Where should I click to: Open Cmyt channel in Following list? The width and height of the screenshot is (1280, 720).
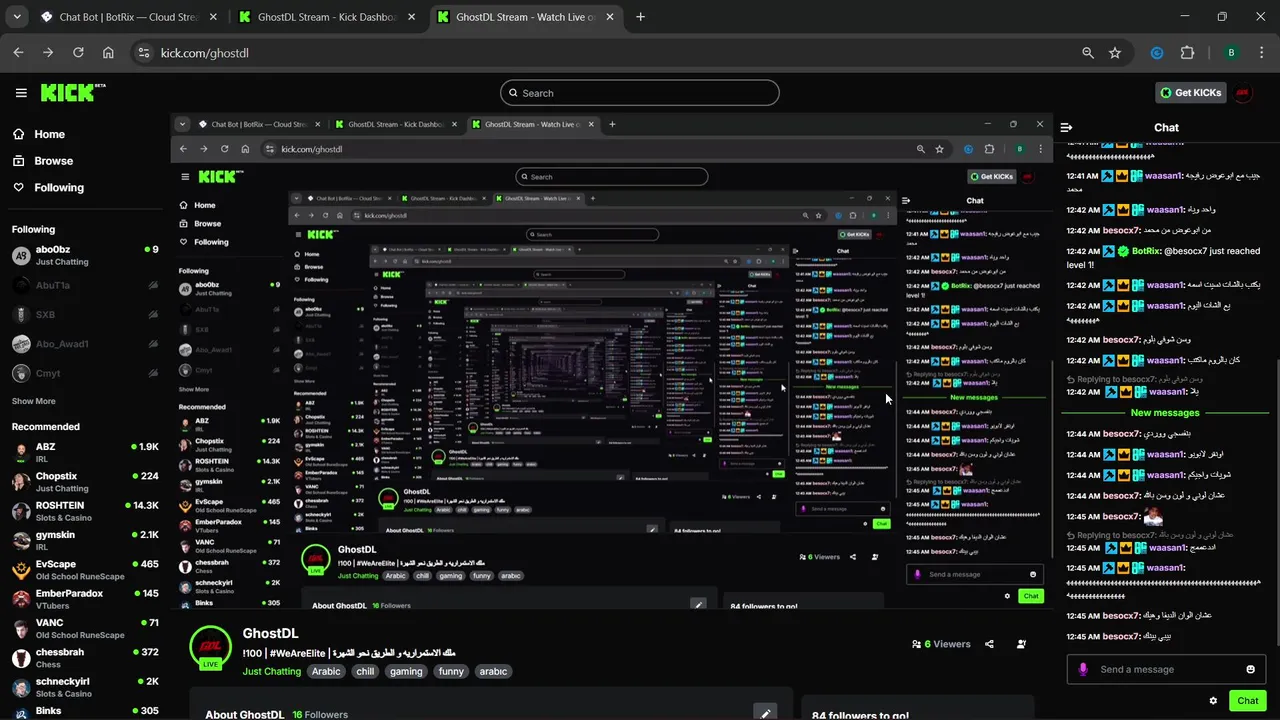coord(85,373)
